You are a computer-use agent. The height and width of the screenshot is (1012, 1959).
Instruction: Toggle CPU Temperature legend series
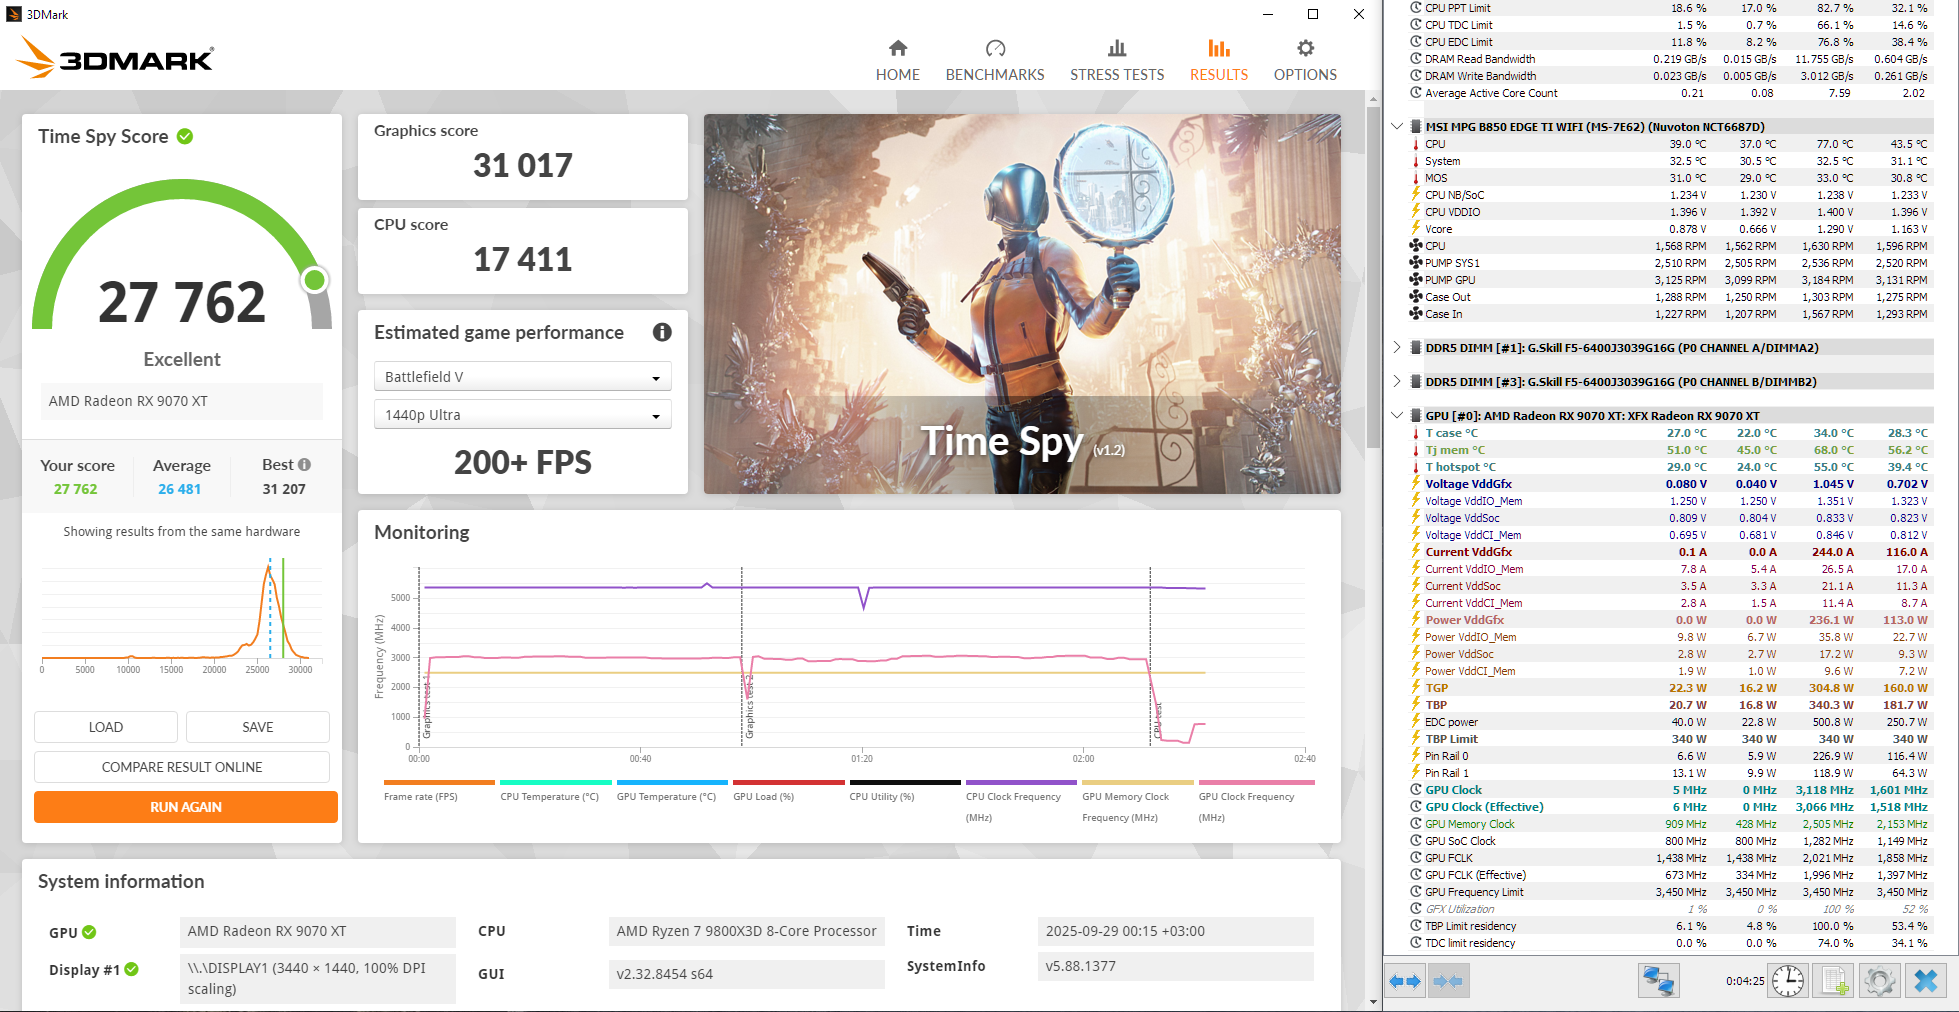[x=555, y=790]
